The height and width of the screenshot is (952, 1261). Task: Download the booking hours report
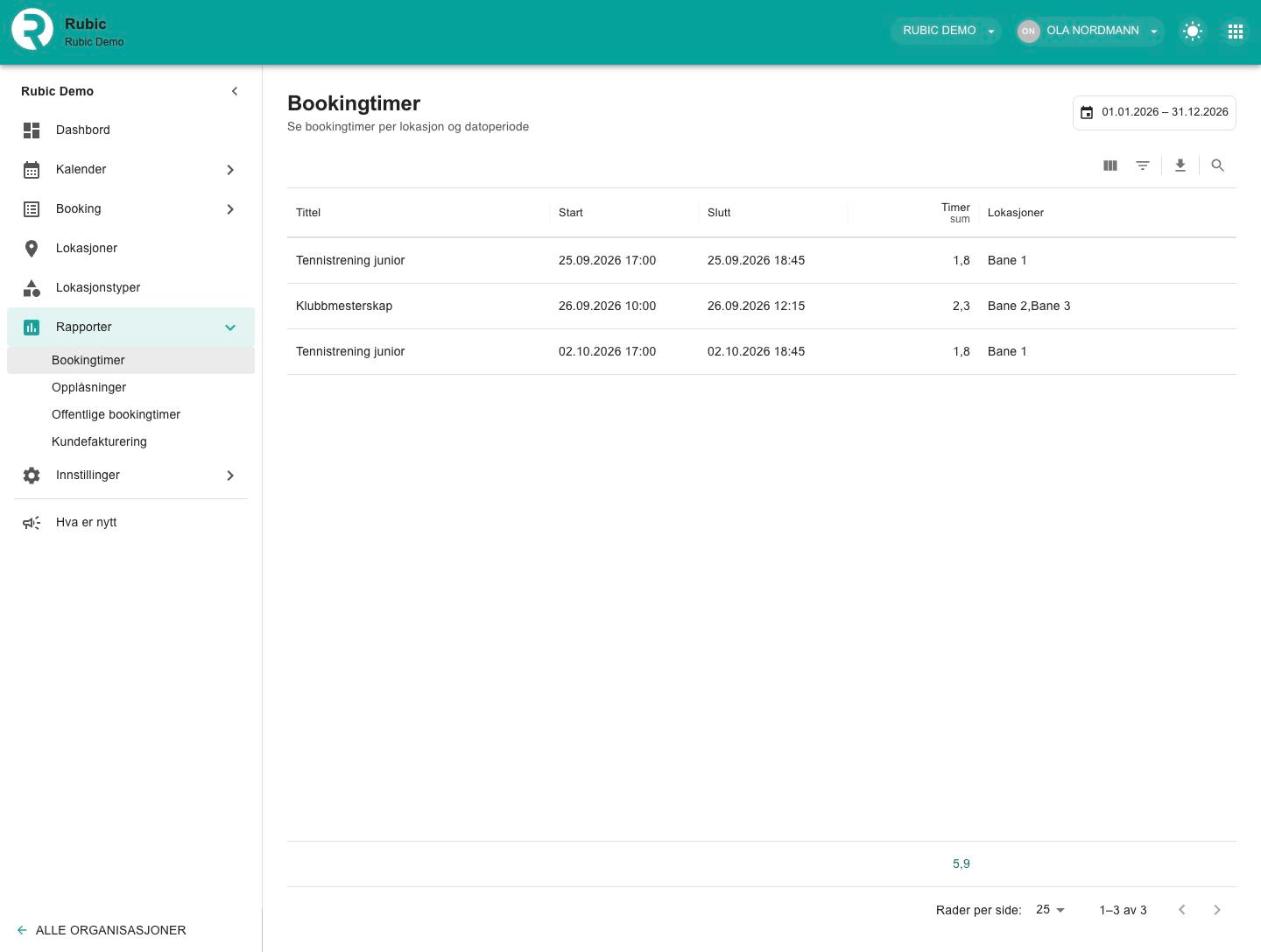click(1181, 165)
